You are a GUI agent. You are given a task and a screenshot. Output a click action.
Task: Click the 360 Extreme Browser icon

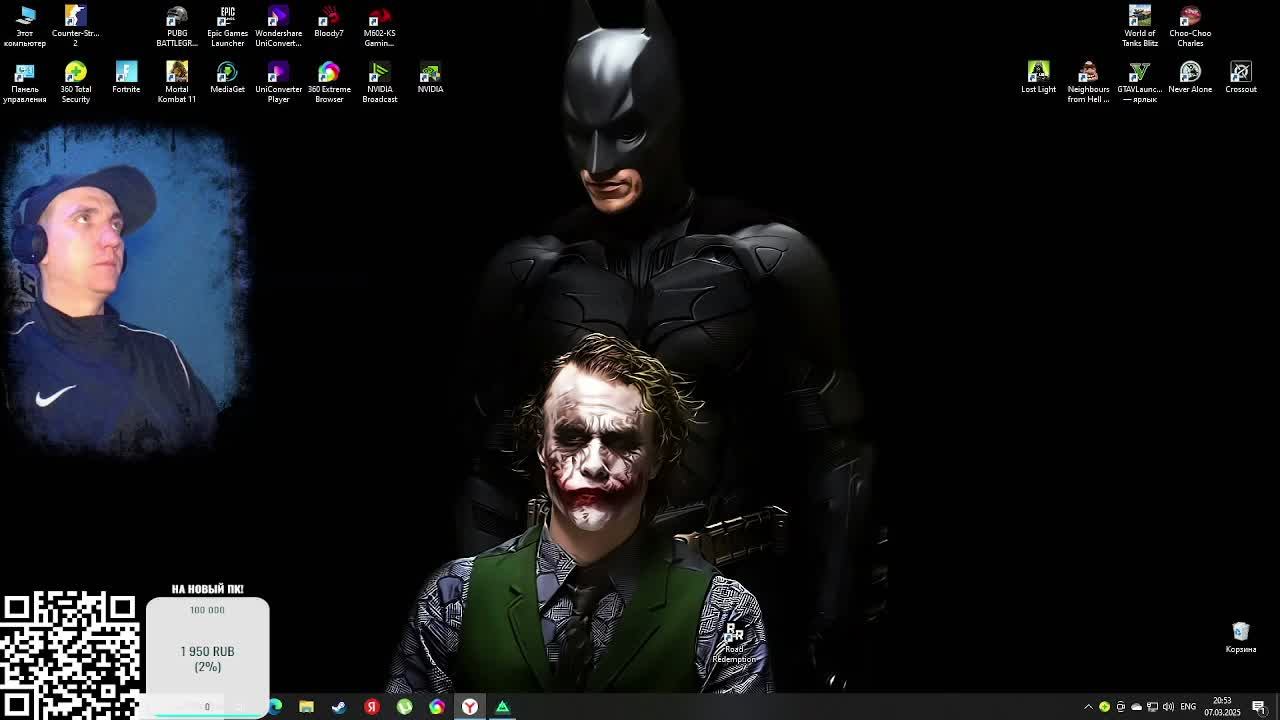coord(329,82)
